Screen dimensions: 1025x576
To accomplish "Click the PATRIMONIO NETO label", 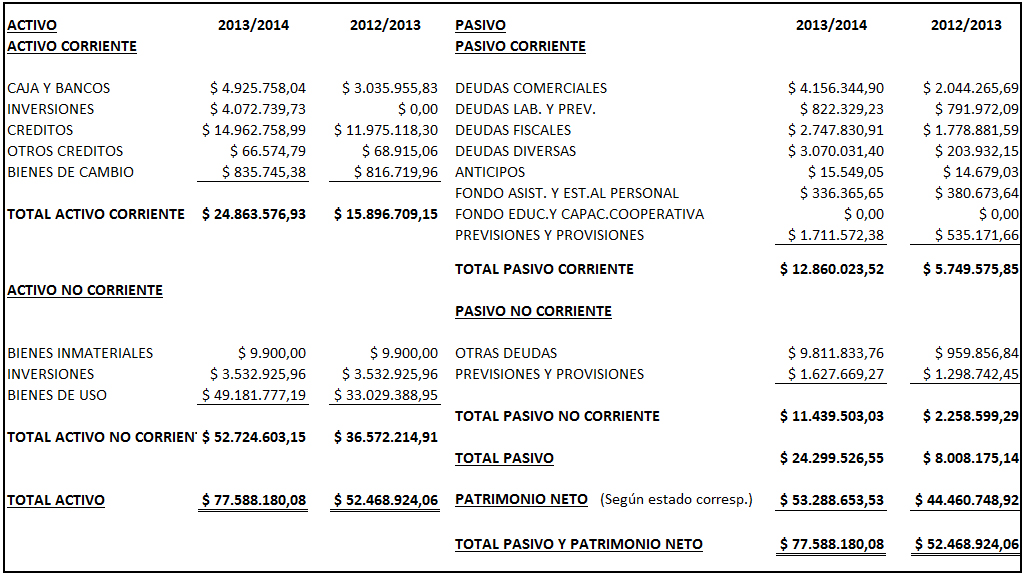I will pos(521,500).
